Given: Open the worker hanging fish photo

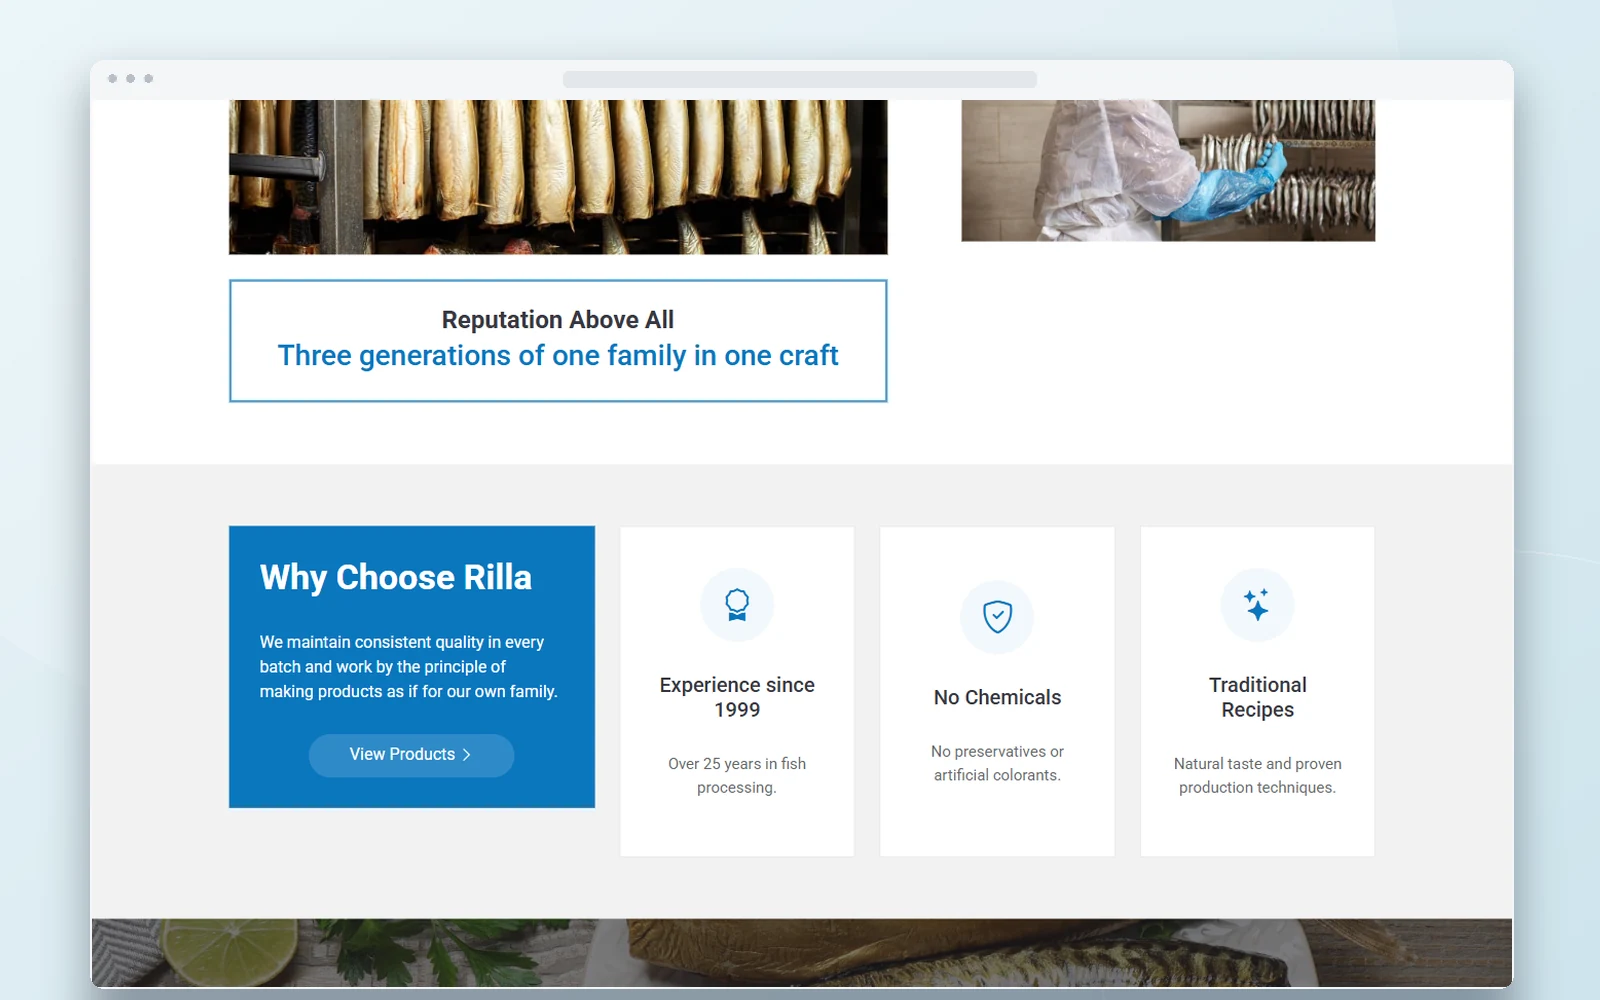Looking at the screenshot, I should (x=1168, y=171).
